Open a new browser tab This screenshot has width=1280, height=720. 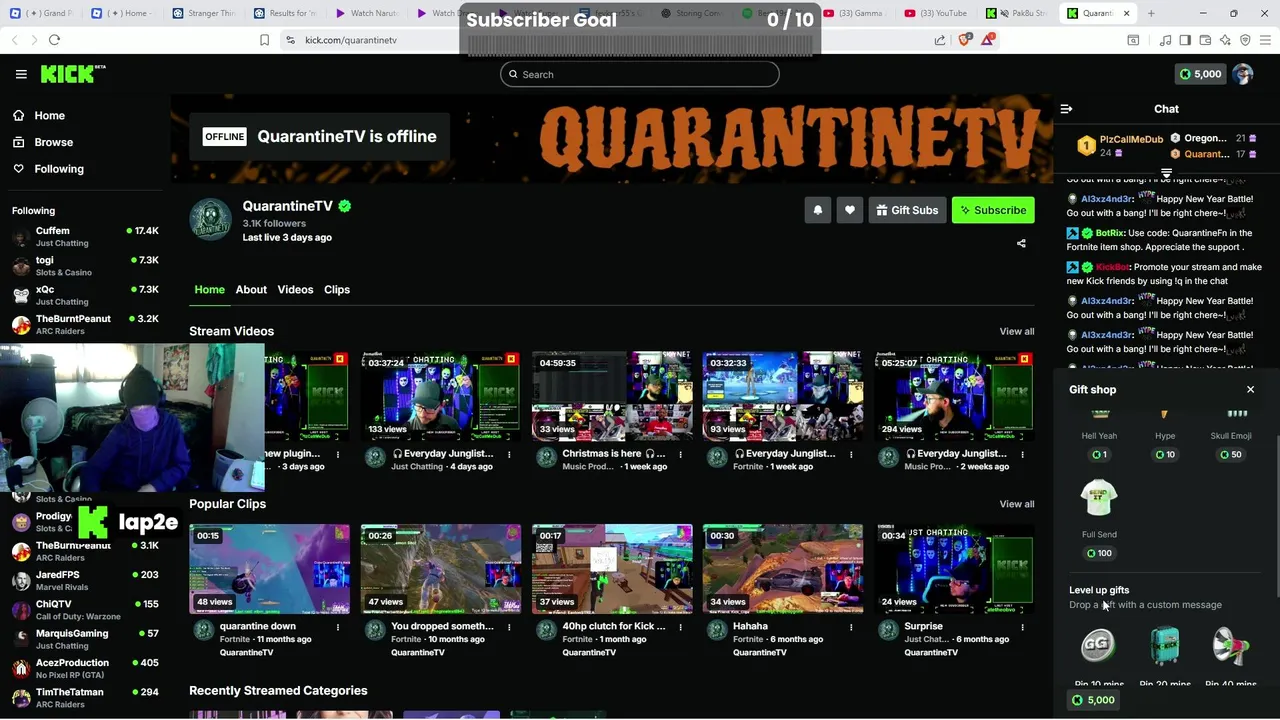coord(1151,13)
